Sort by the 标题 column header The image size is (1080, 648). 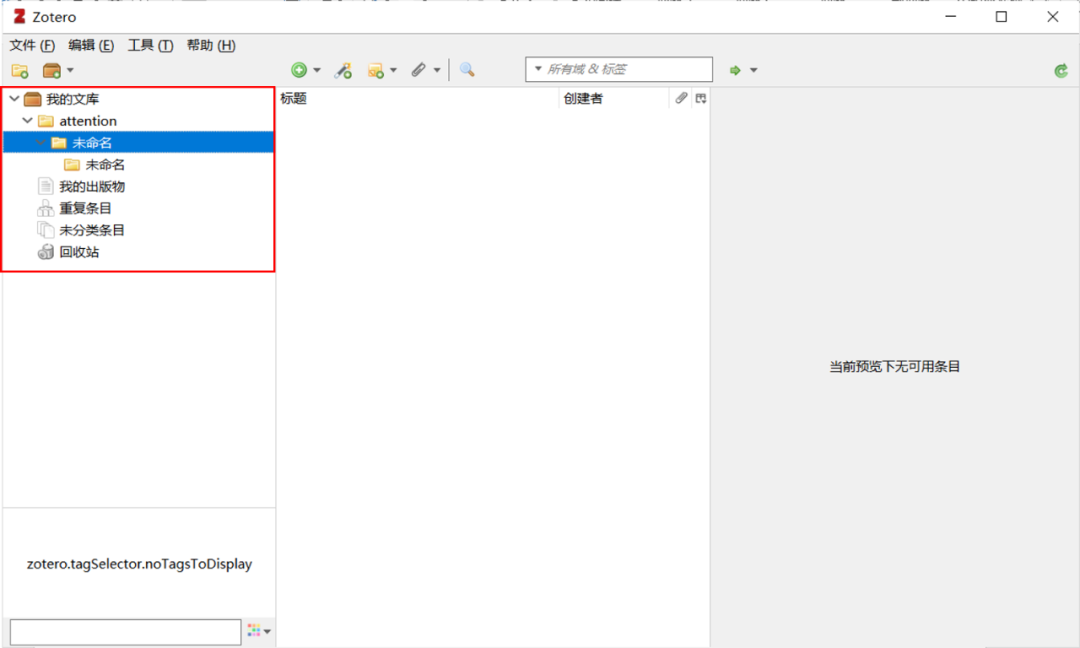click(x=417, y=98)
